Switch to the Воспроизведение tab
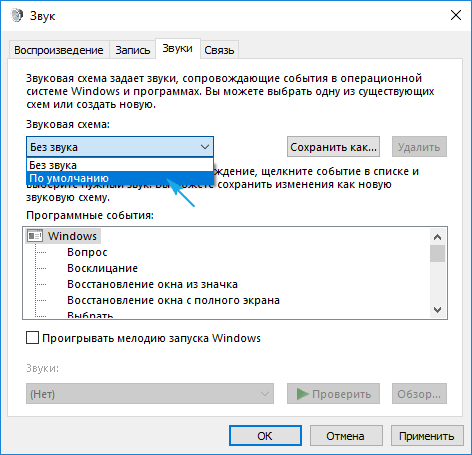 59,50
